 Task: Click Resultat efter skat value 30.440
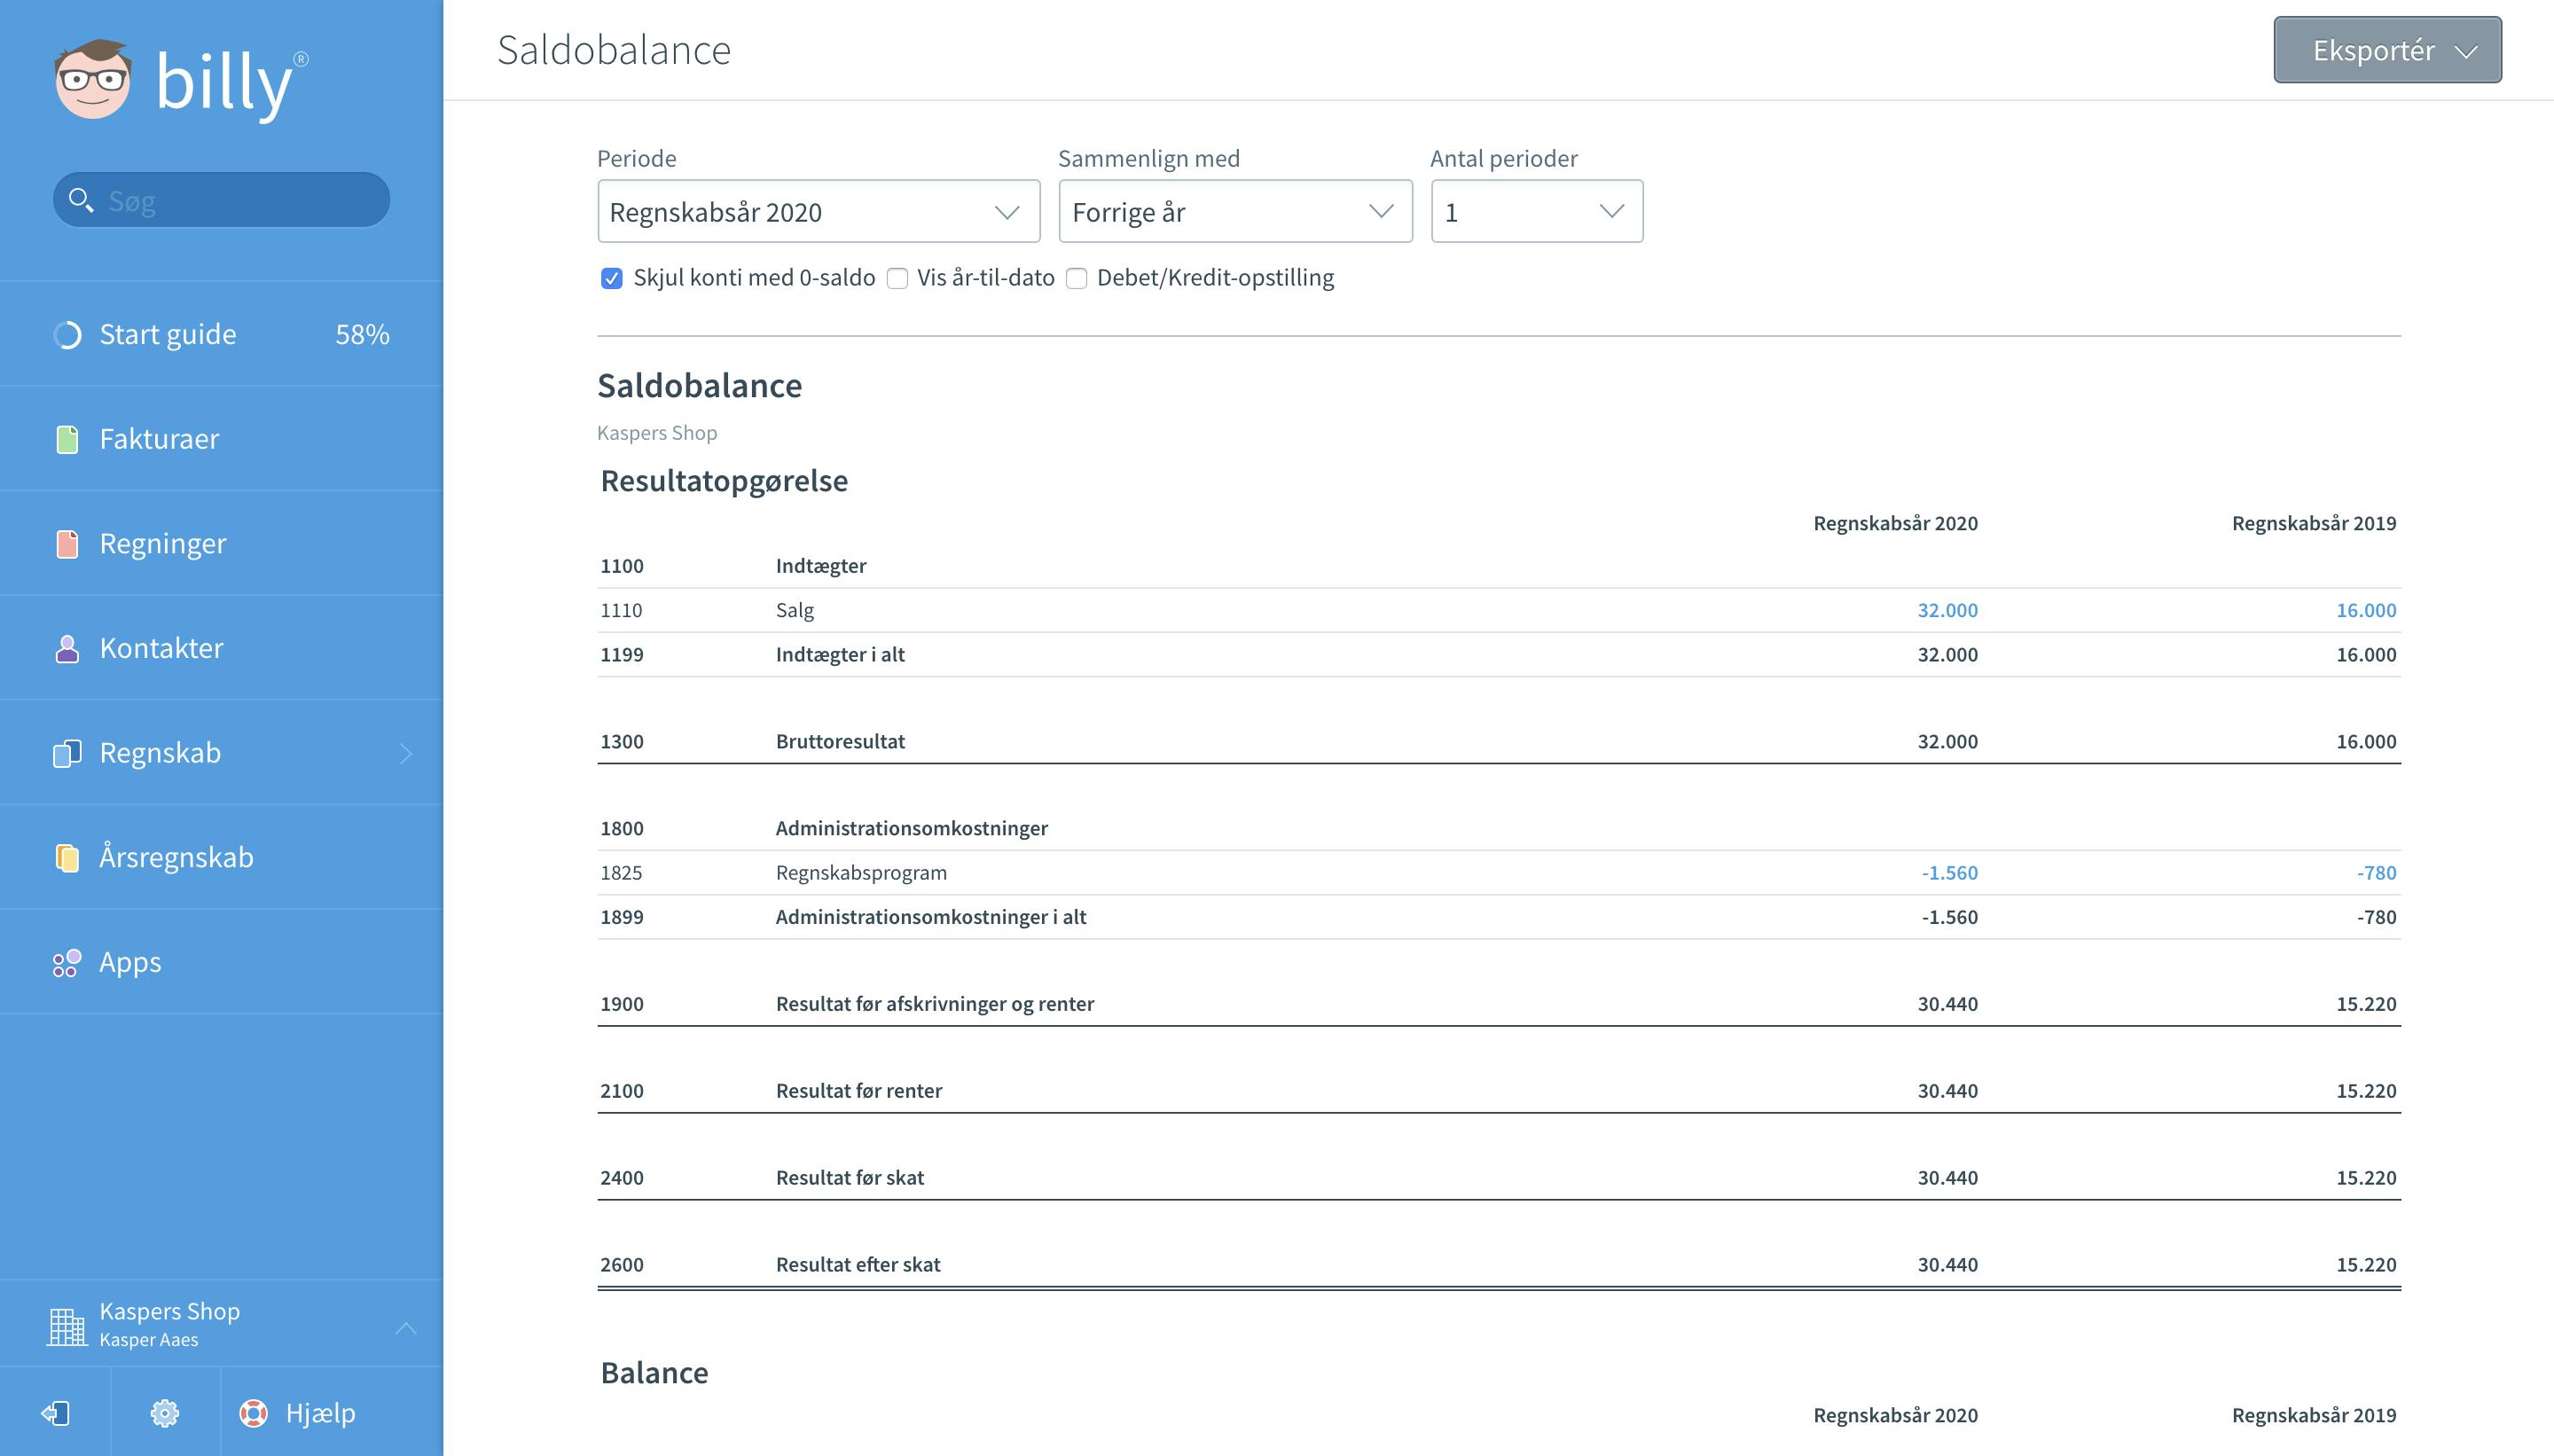pos(1947,1265)
